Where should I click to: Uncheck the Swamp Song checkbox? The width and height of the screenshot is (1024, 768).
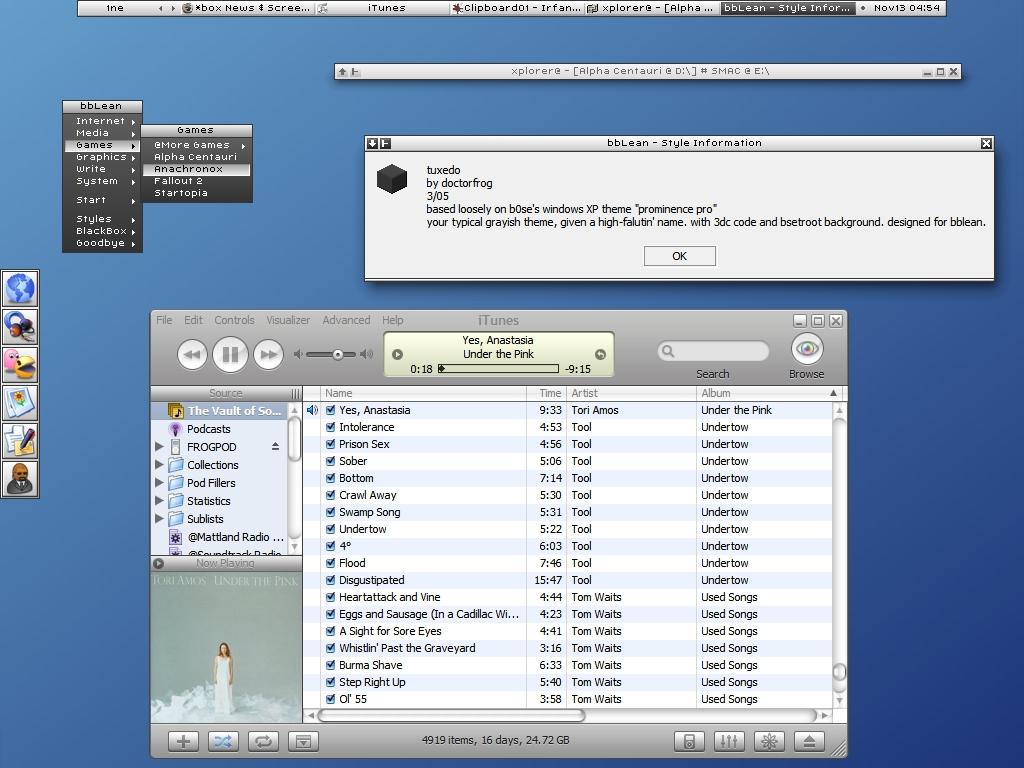click(330, 512)
